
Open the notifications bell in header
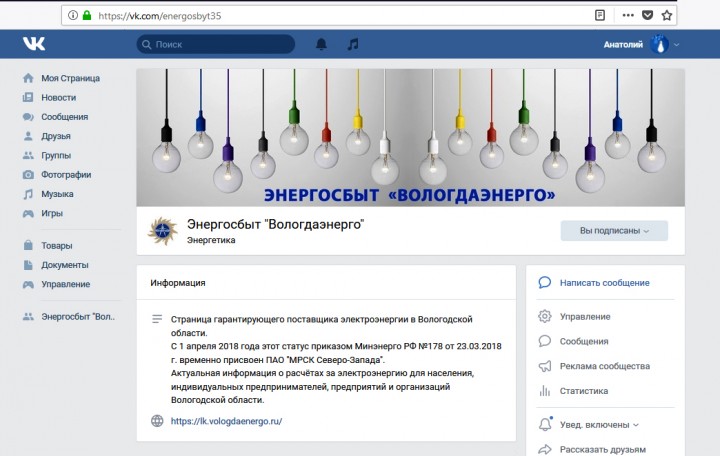321,44
